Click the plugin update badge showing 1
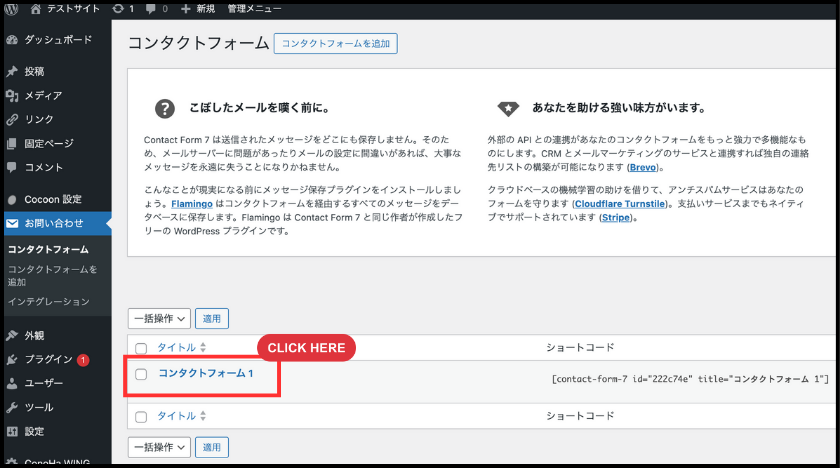The height and width of the screenshot is (468, 840). tap(82, 360)
